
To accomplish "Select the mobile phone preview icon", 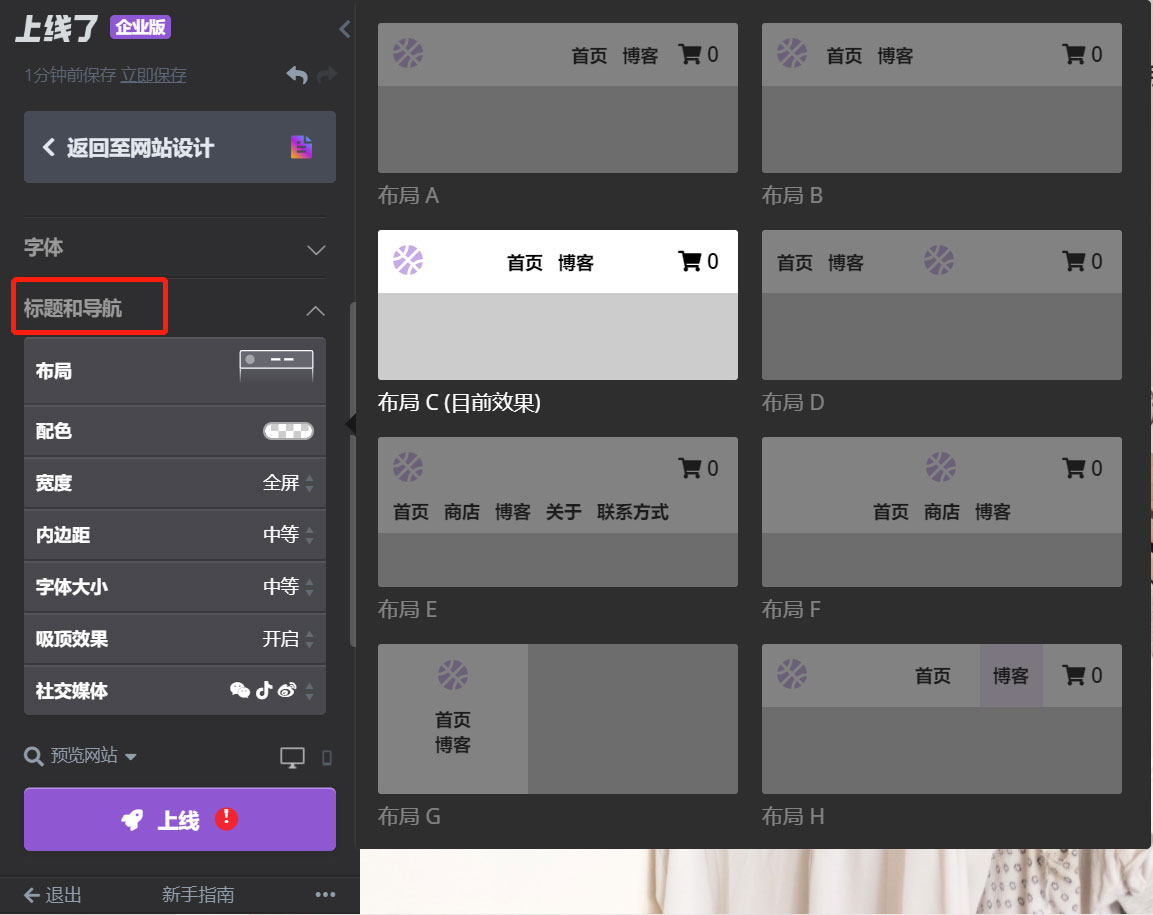I will click(326, 757).
